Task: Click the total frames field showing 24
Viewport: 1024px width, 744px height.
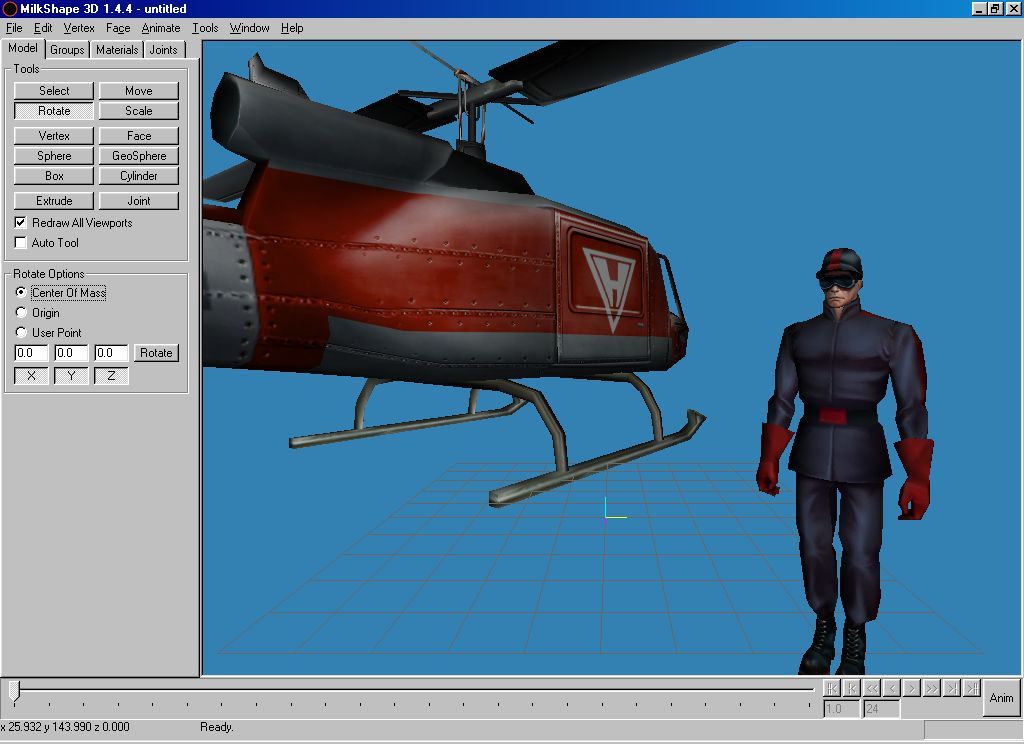Action: click(x=882, y=709)
